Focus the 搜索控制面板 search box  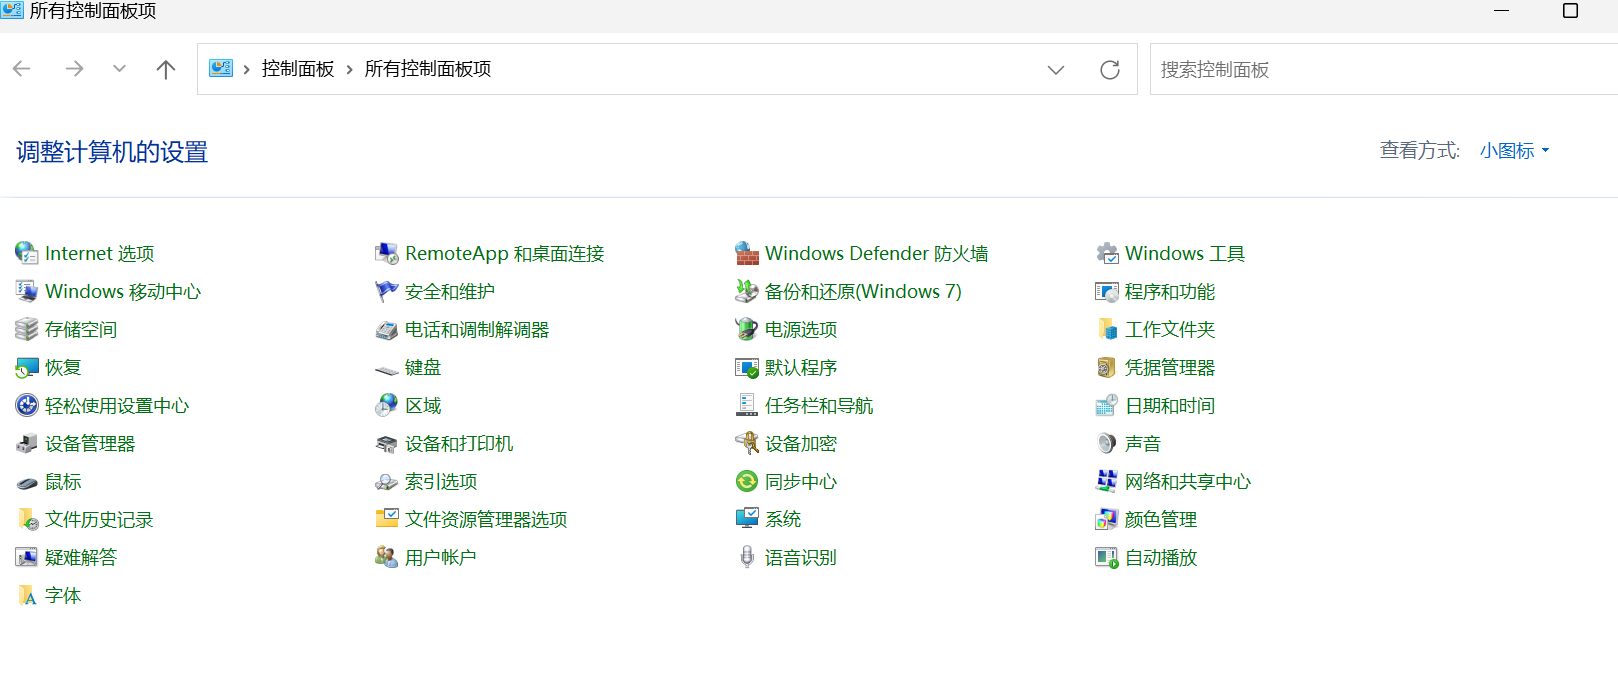(x=1384, y=69)
